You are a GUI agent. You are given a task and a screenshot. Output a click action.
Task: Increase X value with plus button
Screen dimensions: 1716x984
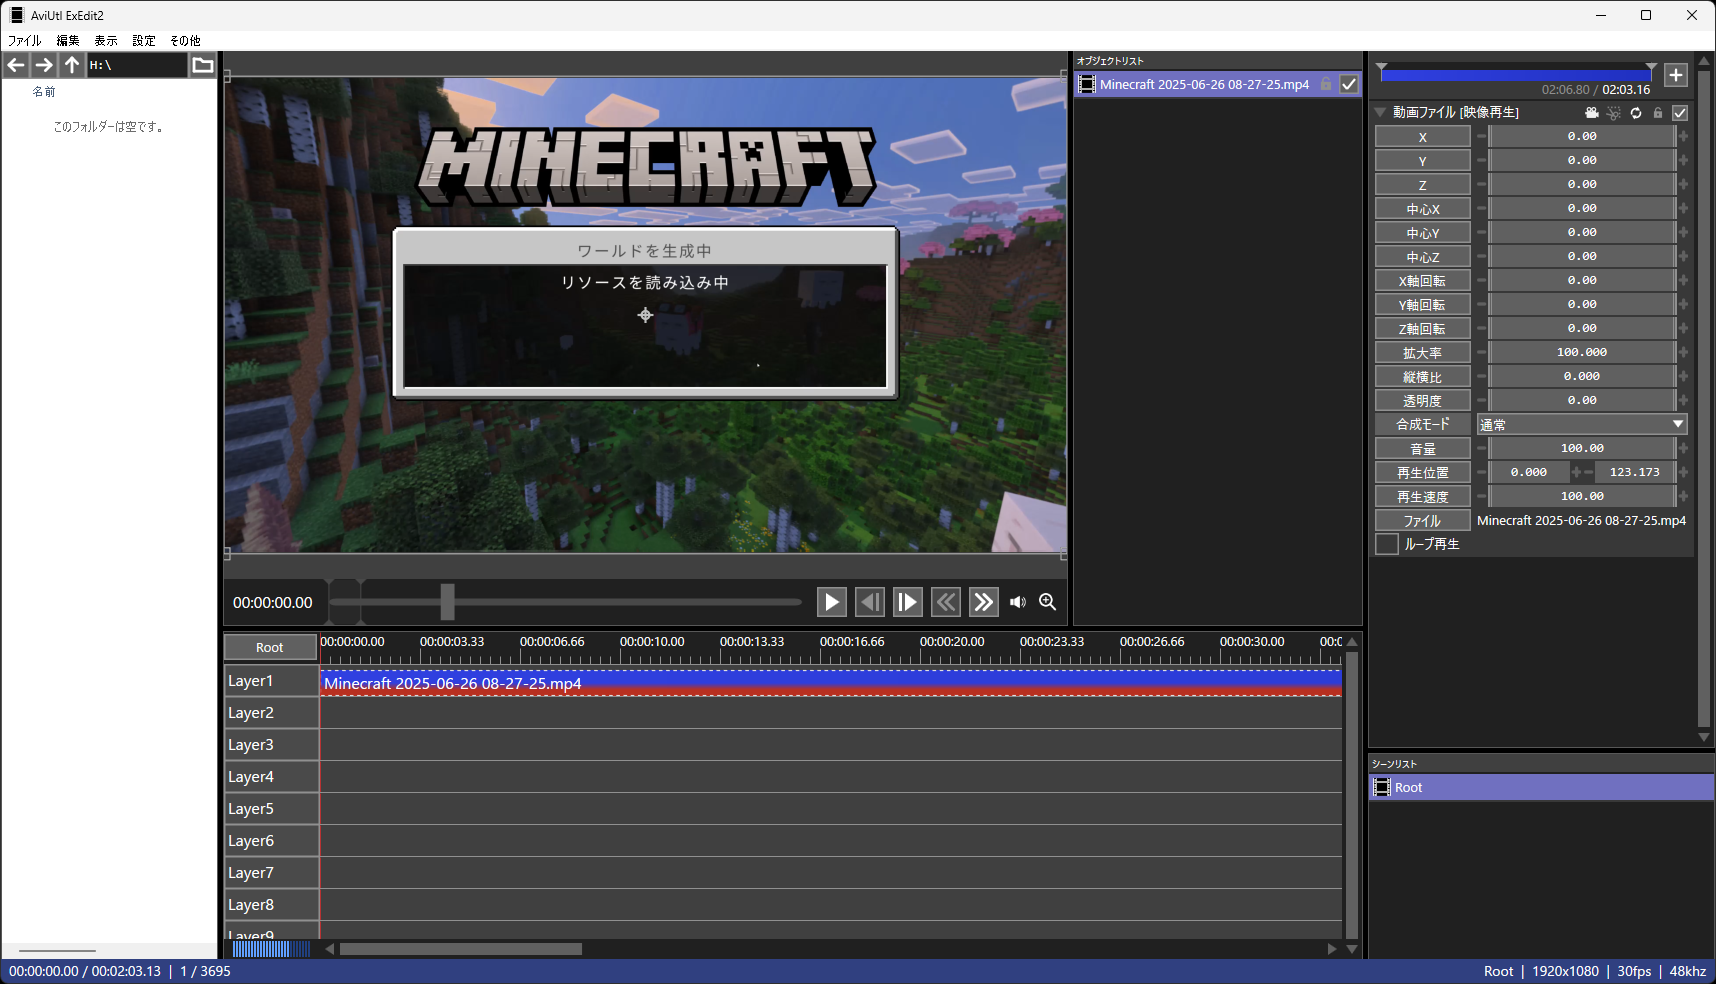pyautogui.click(x=1683, y=136)
